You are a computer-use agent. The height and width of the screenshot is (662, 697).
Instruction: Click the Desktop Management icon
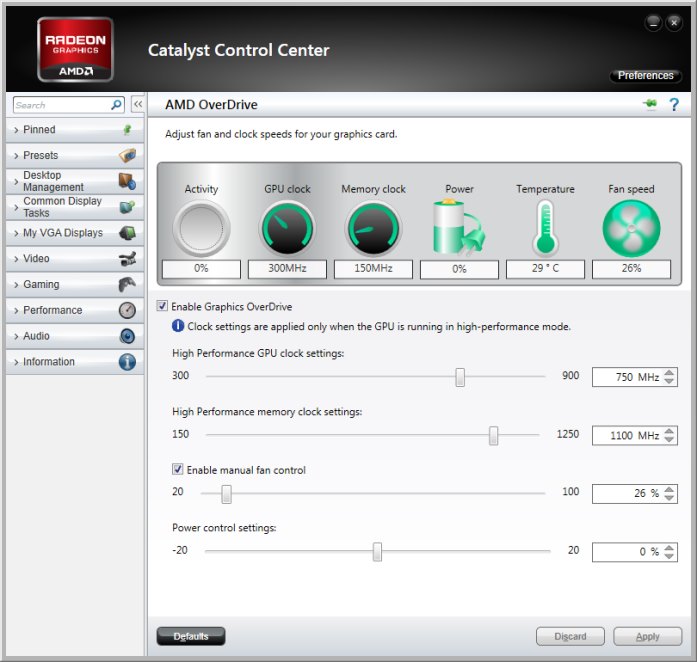pos(128,181)
